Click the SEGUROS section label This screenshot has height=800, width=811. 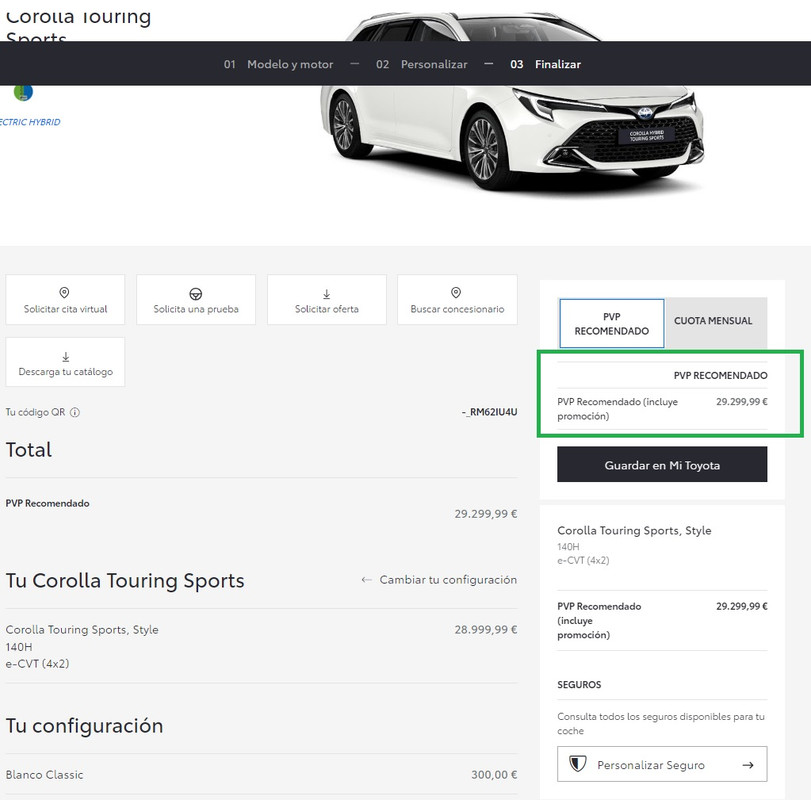click(579, 685)
